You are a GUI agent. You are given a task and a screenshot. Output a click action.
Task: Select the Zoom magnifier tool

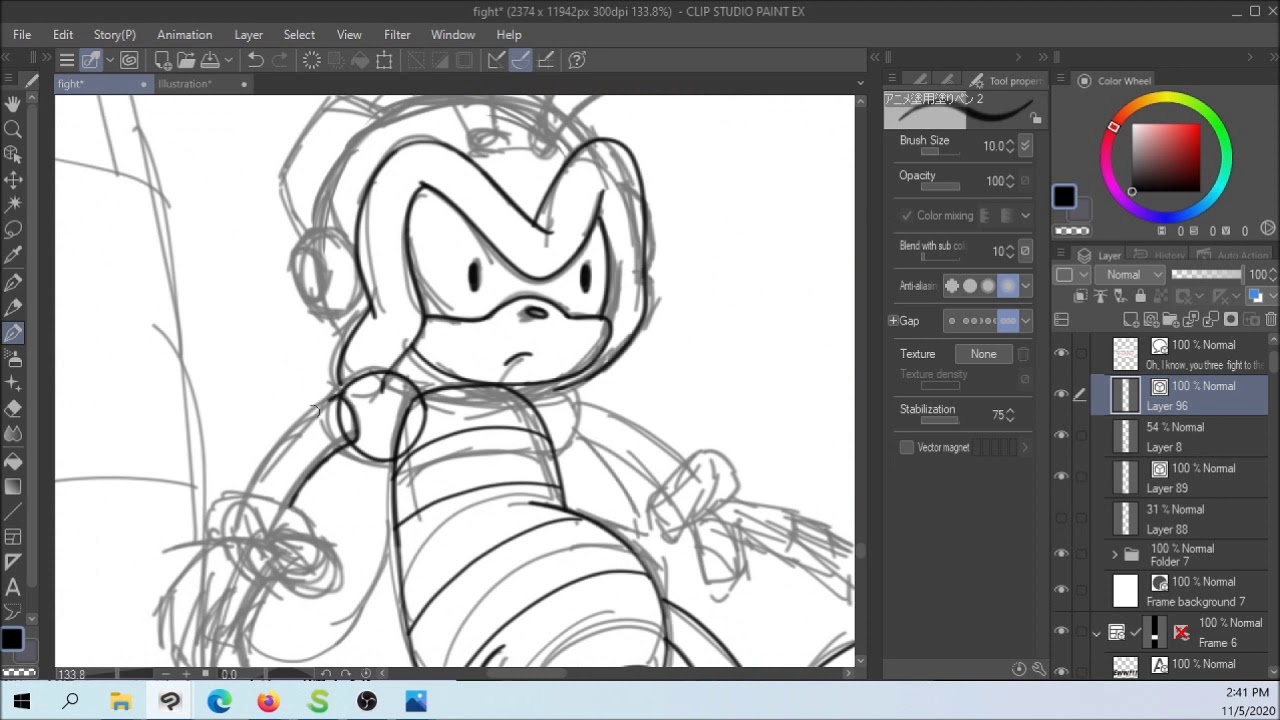(13, 129)
